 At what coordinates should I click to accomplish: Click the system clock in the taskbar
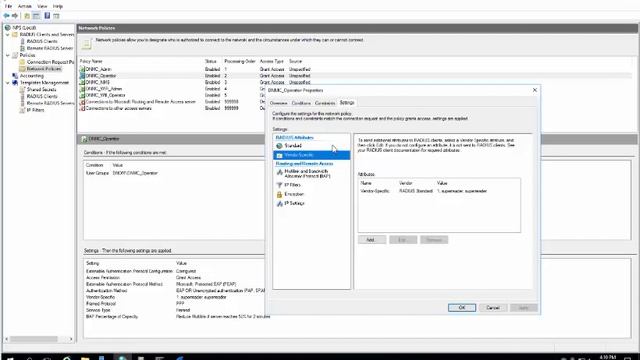[609, 358]
